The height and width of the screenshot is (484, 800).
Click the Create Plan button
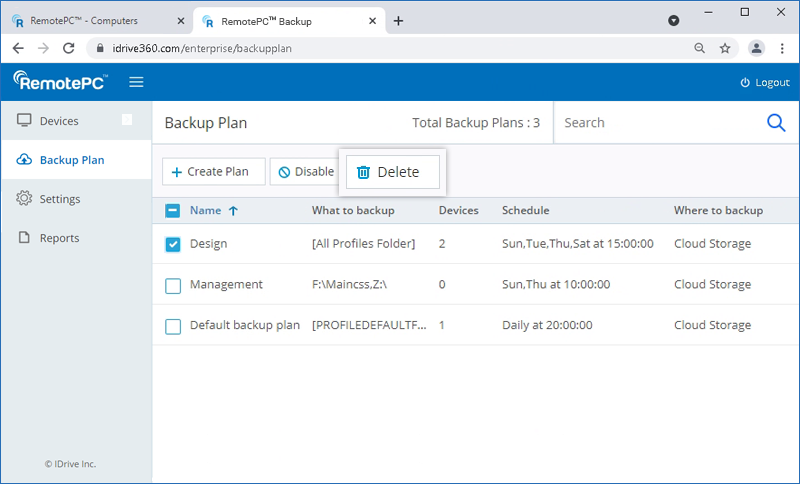(213, 172)
